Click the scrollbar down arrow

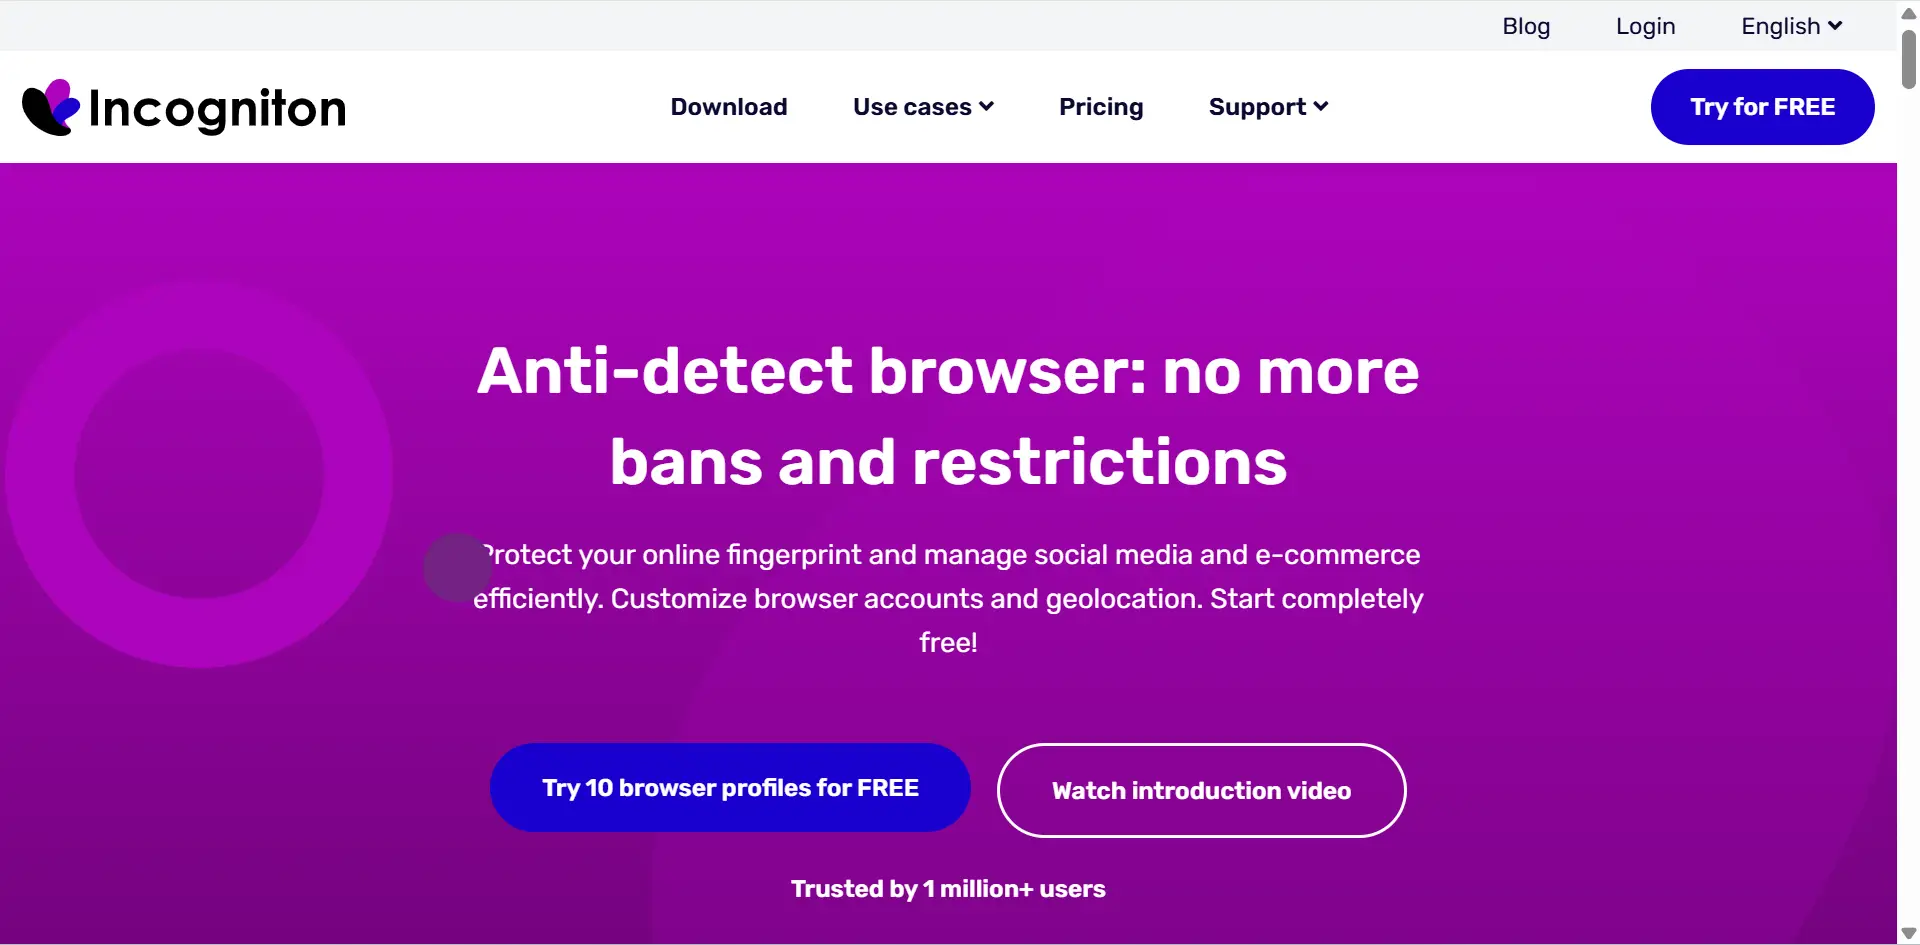point(1908,933)
